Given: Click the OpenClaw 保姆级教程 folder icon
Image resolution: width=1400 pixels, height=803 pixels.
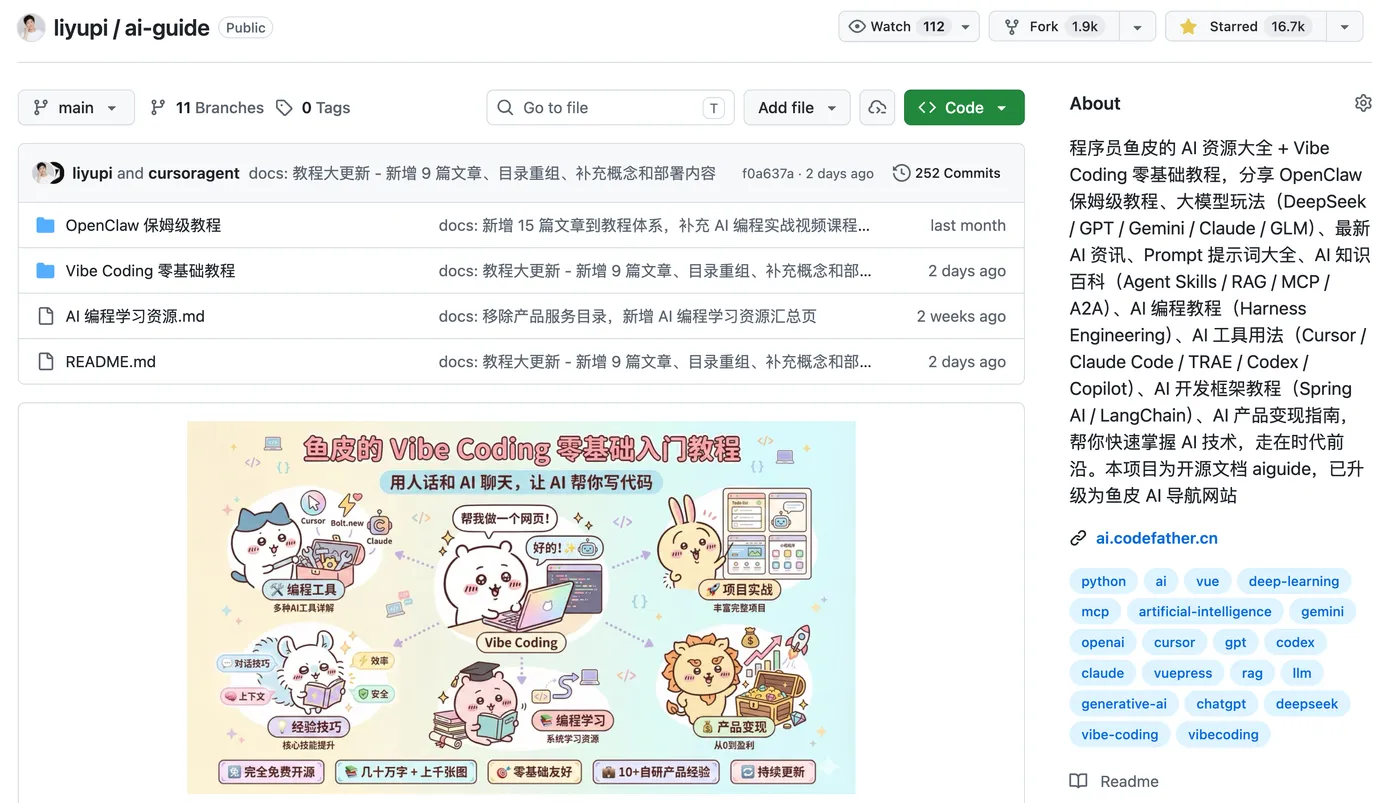Looking at the screenshot, I should [x=45, y=225].
